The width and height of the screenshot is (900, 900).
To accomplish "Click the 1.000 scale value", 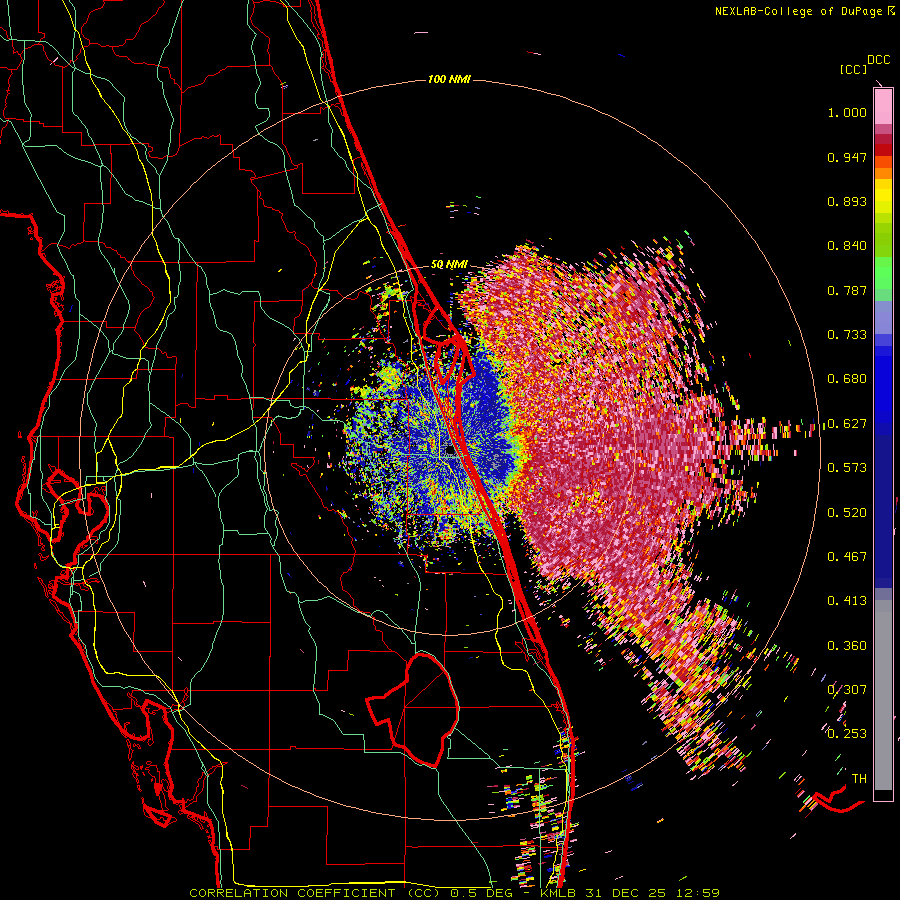I will click(x=847, y=112).
